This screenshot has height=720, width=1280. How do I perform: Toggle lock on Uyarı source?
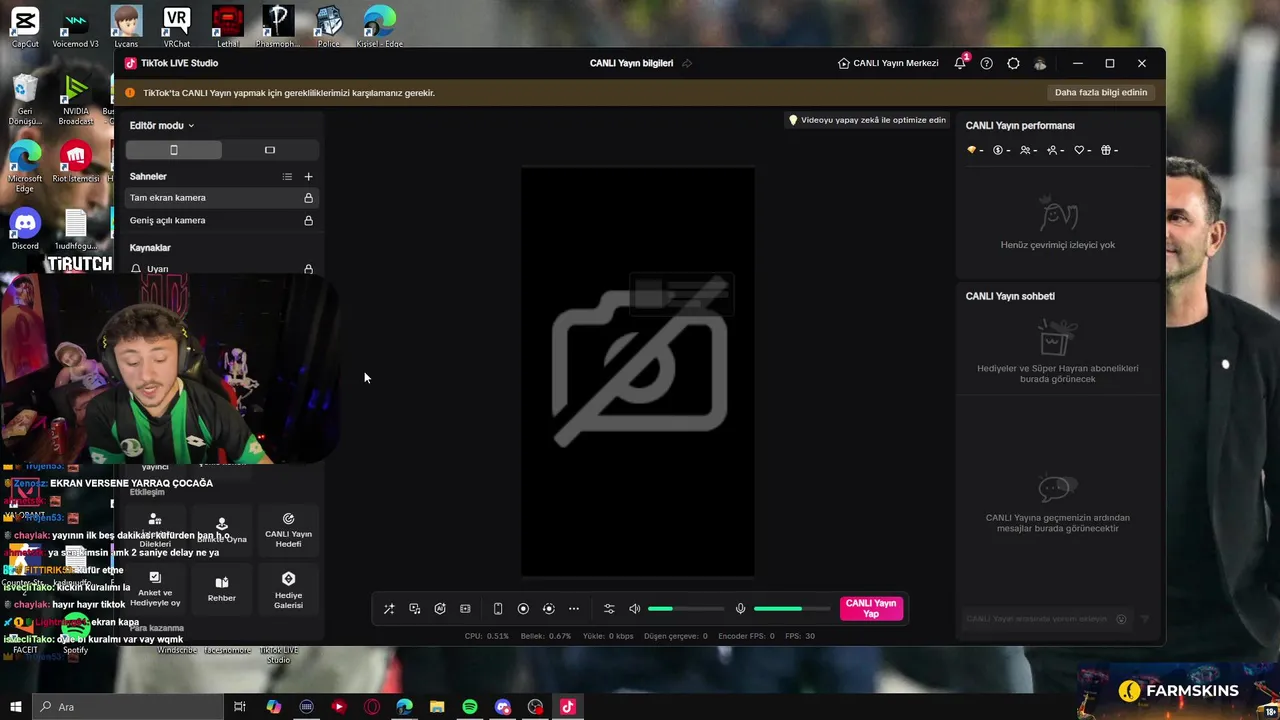coord(308,269)
